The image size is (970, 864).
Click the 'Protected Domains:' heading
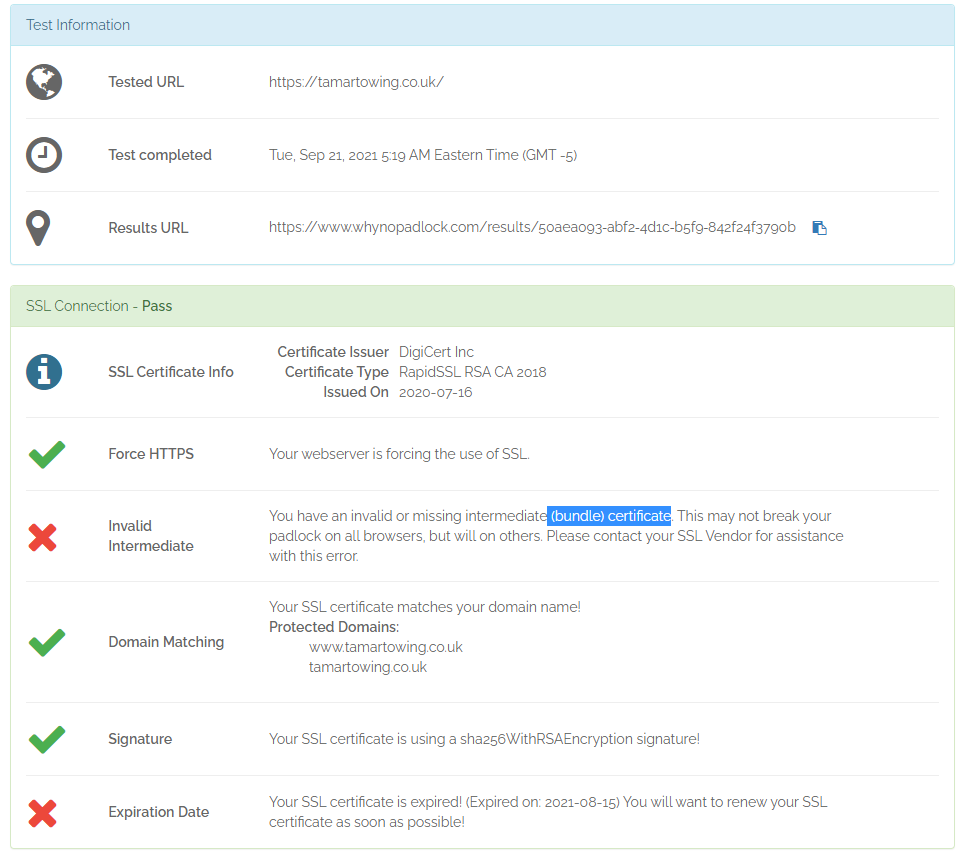point(334,627)
